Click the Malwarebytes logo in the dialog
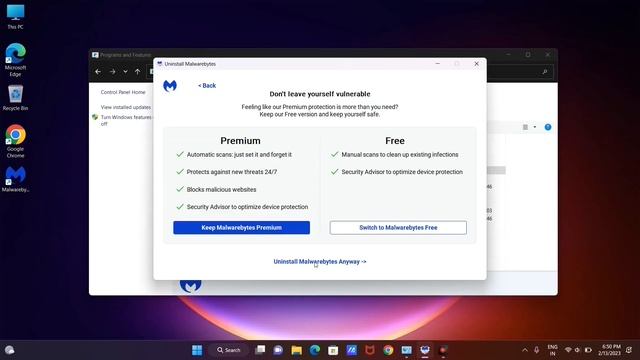The width and height of the screenshot is (640, 360). (x=170, y=86)
